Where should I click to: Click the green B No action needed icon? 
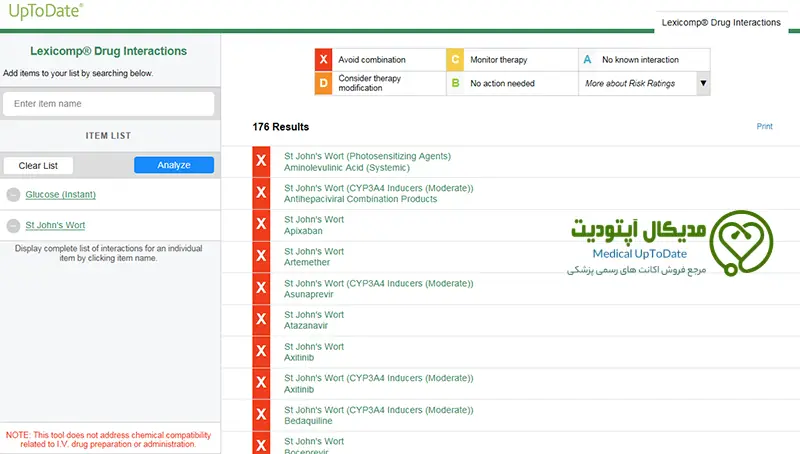point(455,83)
